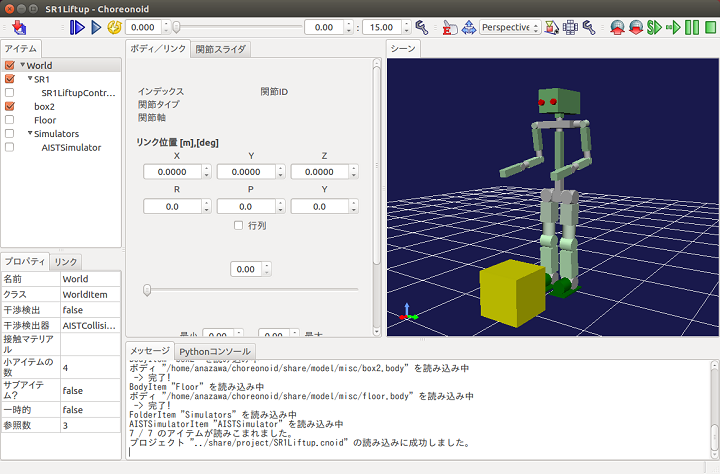The height and width of the screenshot is (474, 720).
Task: Uncheck the SR1 item checkbox
Action: (10, 79)
